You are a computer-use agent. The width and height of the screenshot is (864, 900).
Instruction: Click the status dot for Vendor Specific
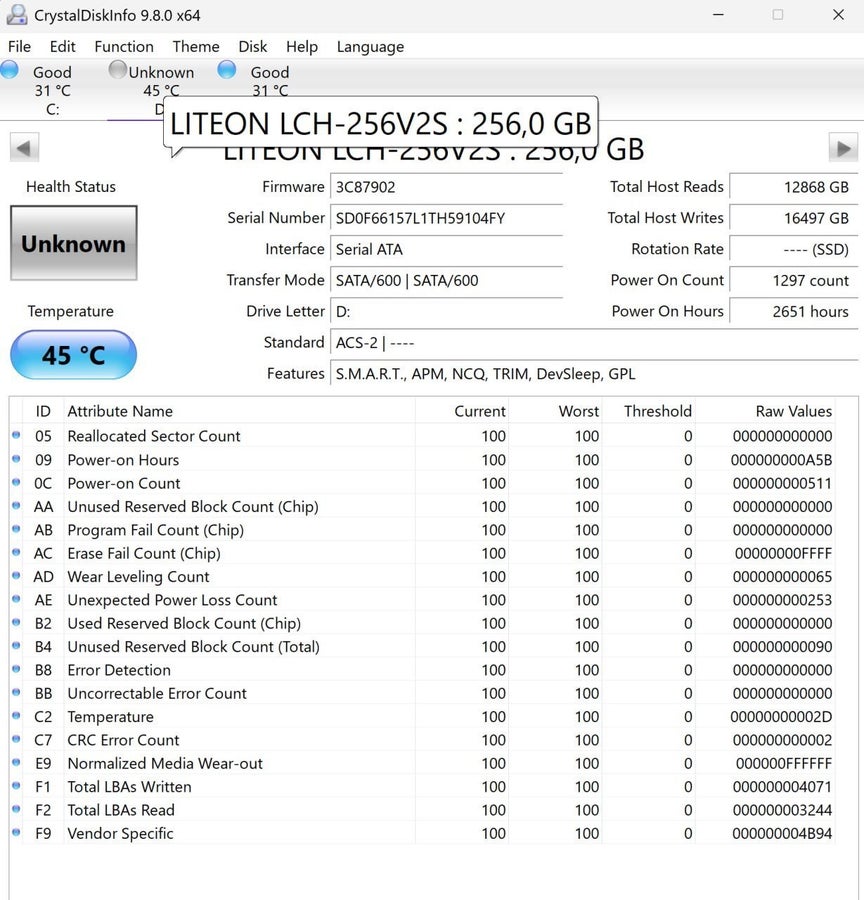[x=16, y=832]
